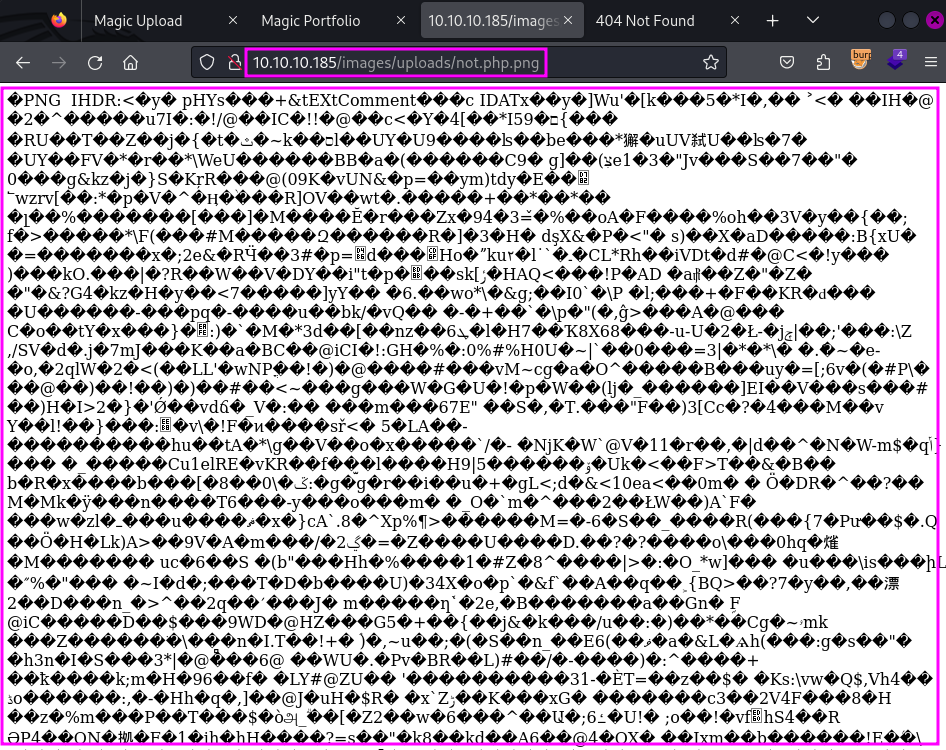The width and height of the screenshot is (946, 750).
Task: Open a new tab with plus button
Action: coord(772,21)
